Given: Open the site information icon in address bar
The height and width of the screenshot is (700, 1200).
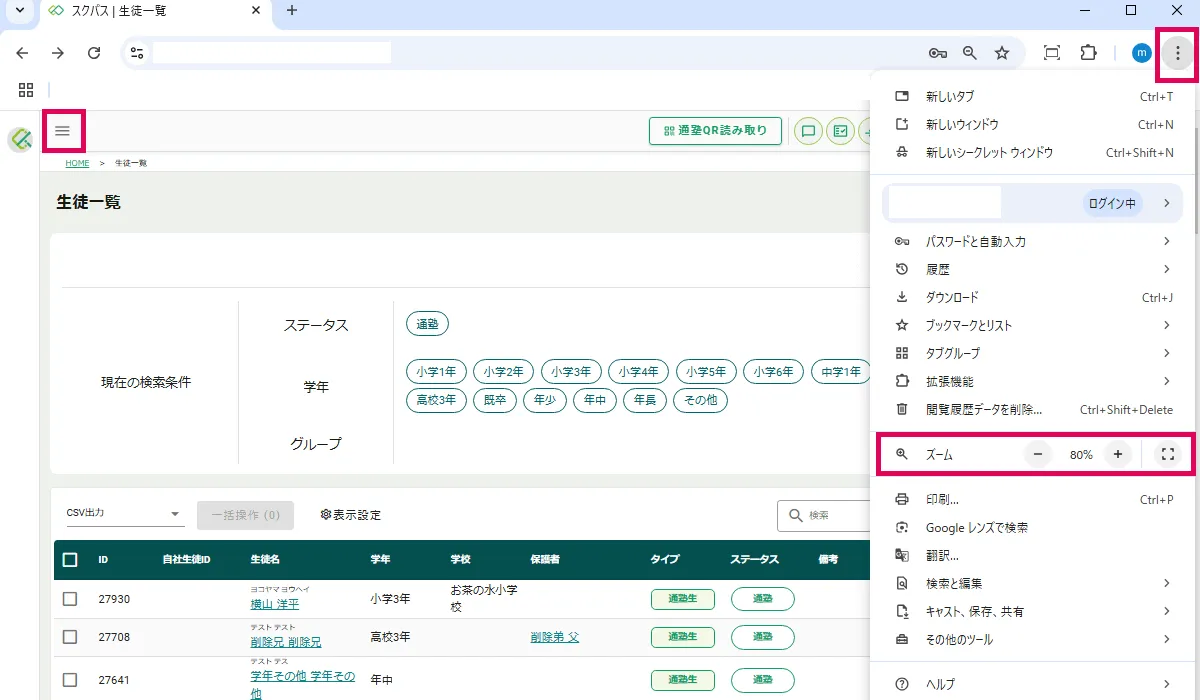Looking at the screenshot, I should point(137,53).
